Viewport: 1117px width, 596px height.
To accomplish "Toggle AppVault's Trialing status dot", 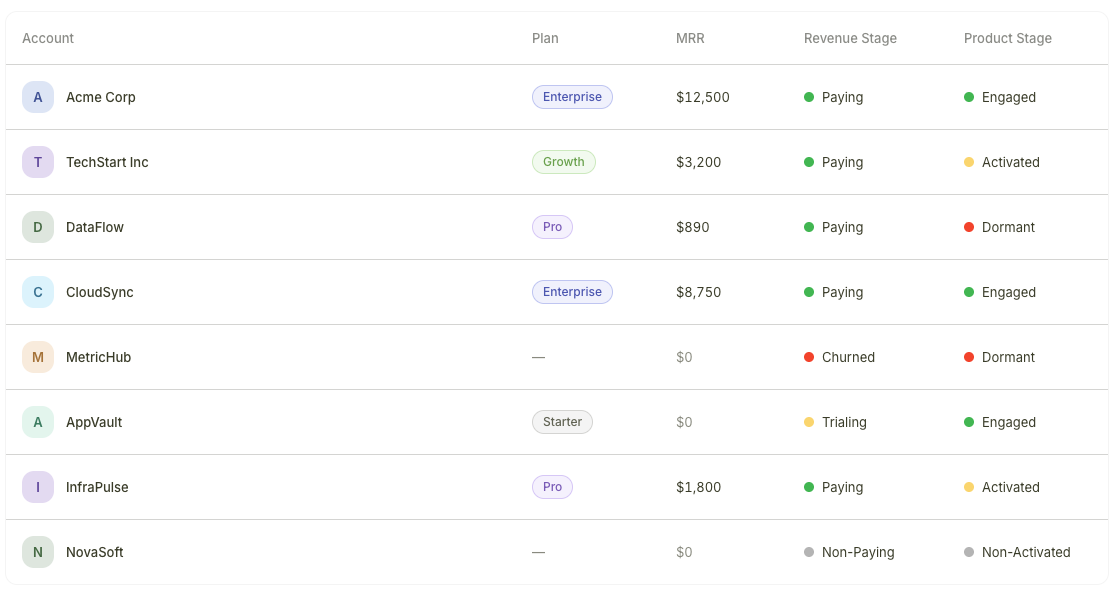I will pos(808,421).
